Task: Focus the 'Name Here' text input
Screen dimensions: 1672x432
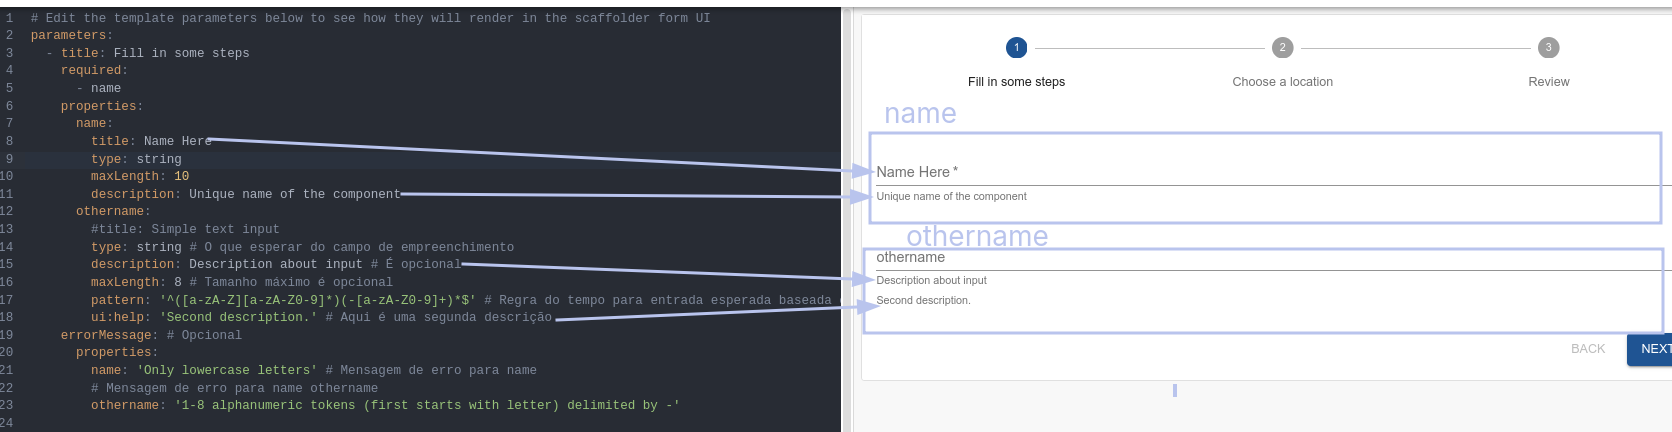Action: point(1260,172)
